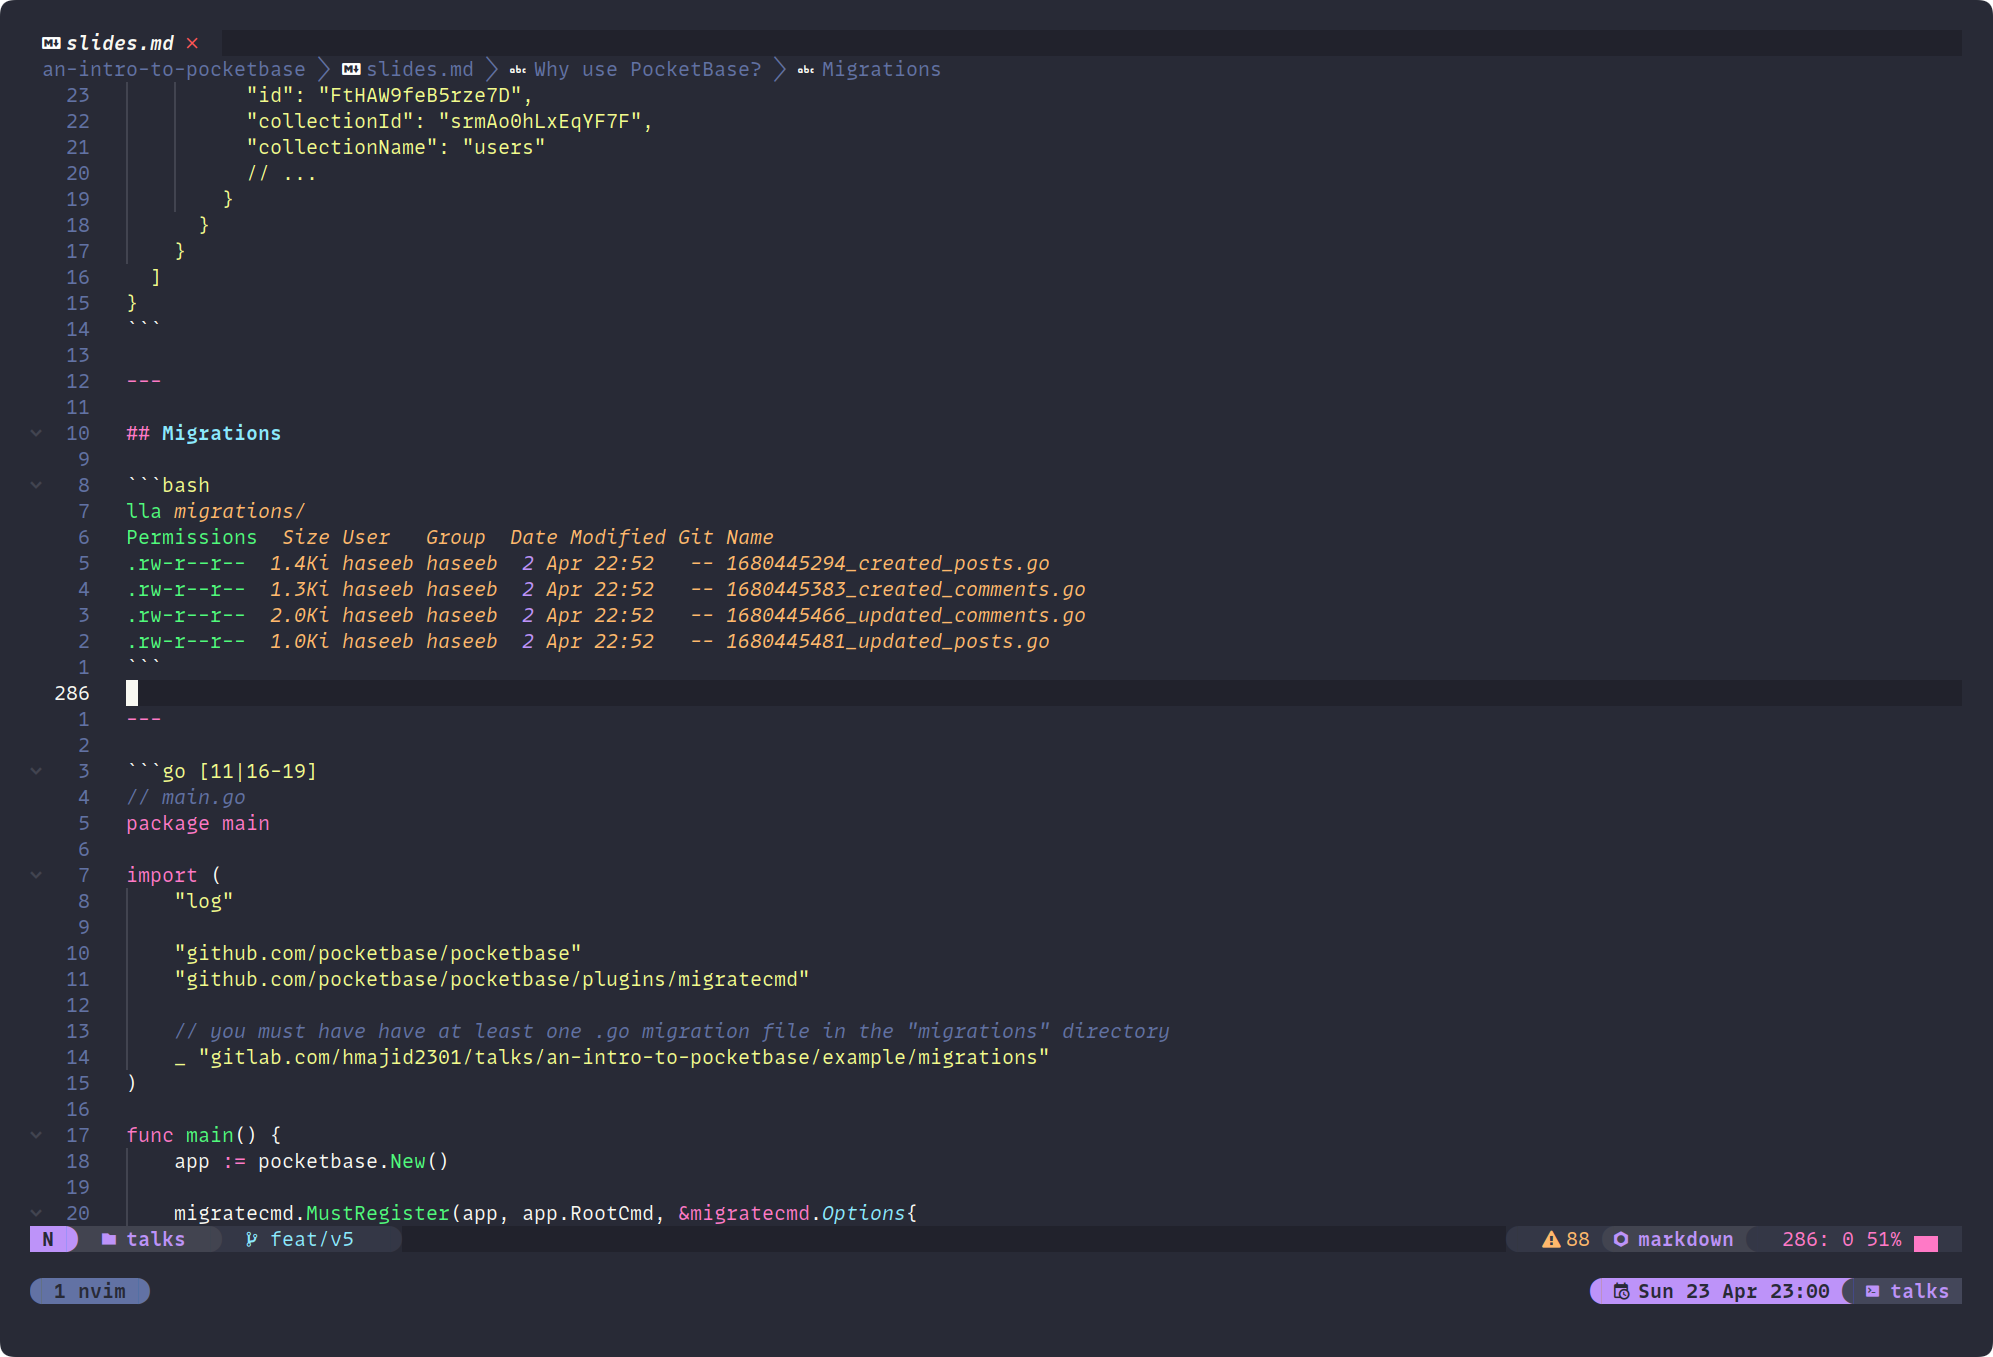Image resolution: width=1993 pixels, height=1357 pixels.
Task: Click the Sun 23 Apr 23:00 date
Action: coord(1733,1291)
